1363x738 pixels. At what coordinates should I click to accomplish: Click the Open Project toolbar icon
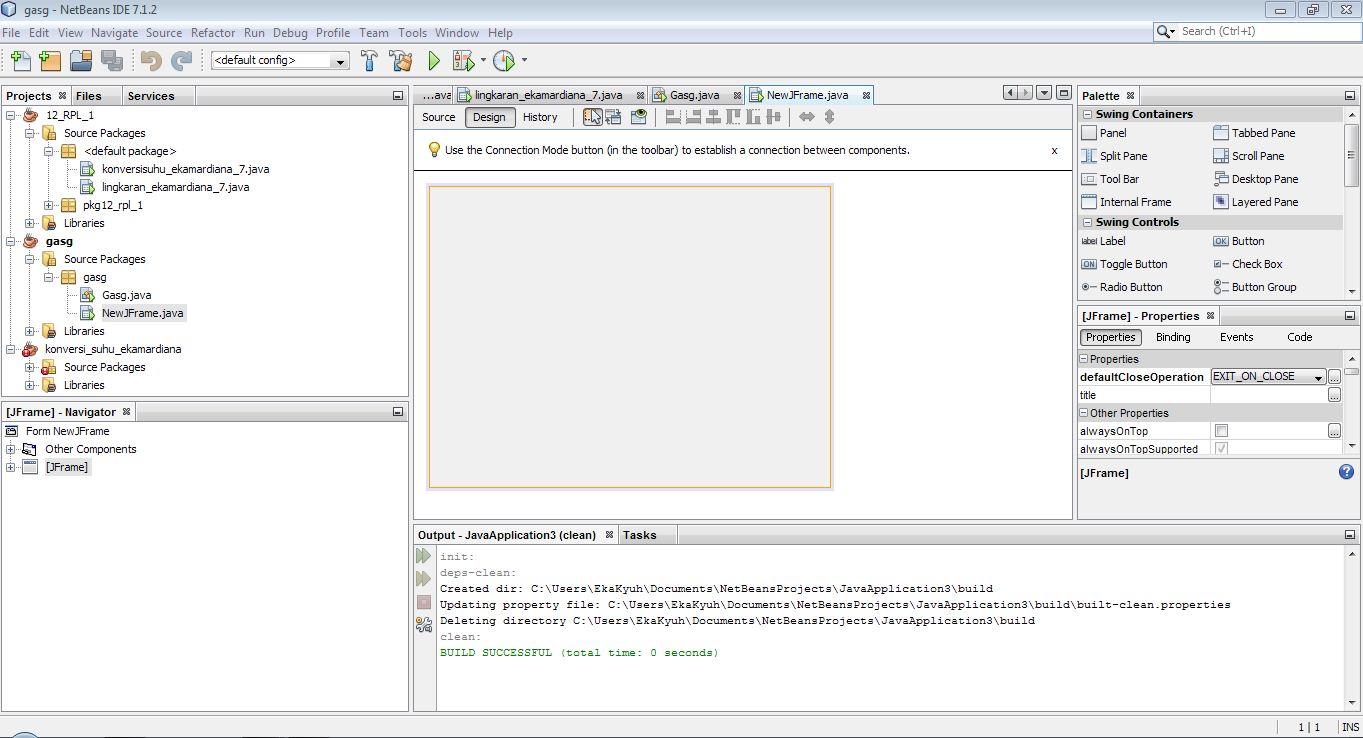pyautogui.click(x=81, y=61)
